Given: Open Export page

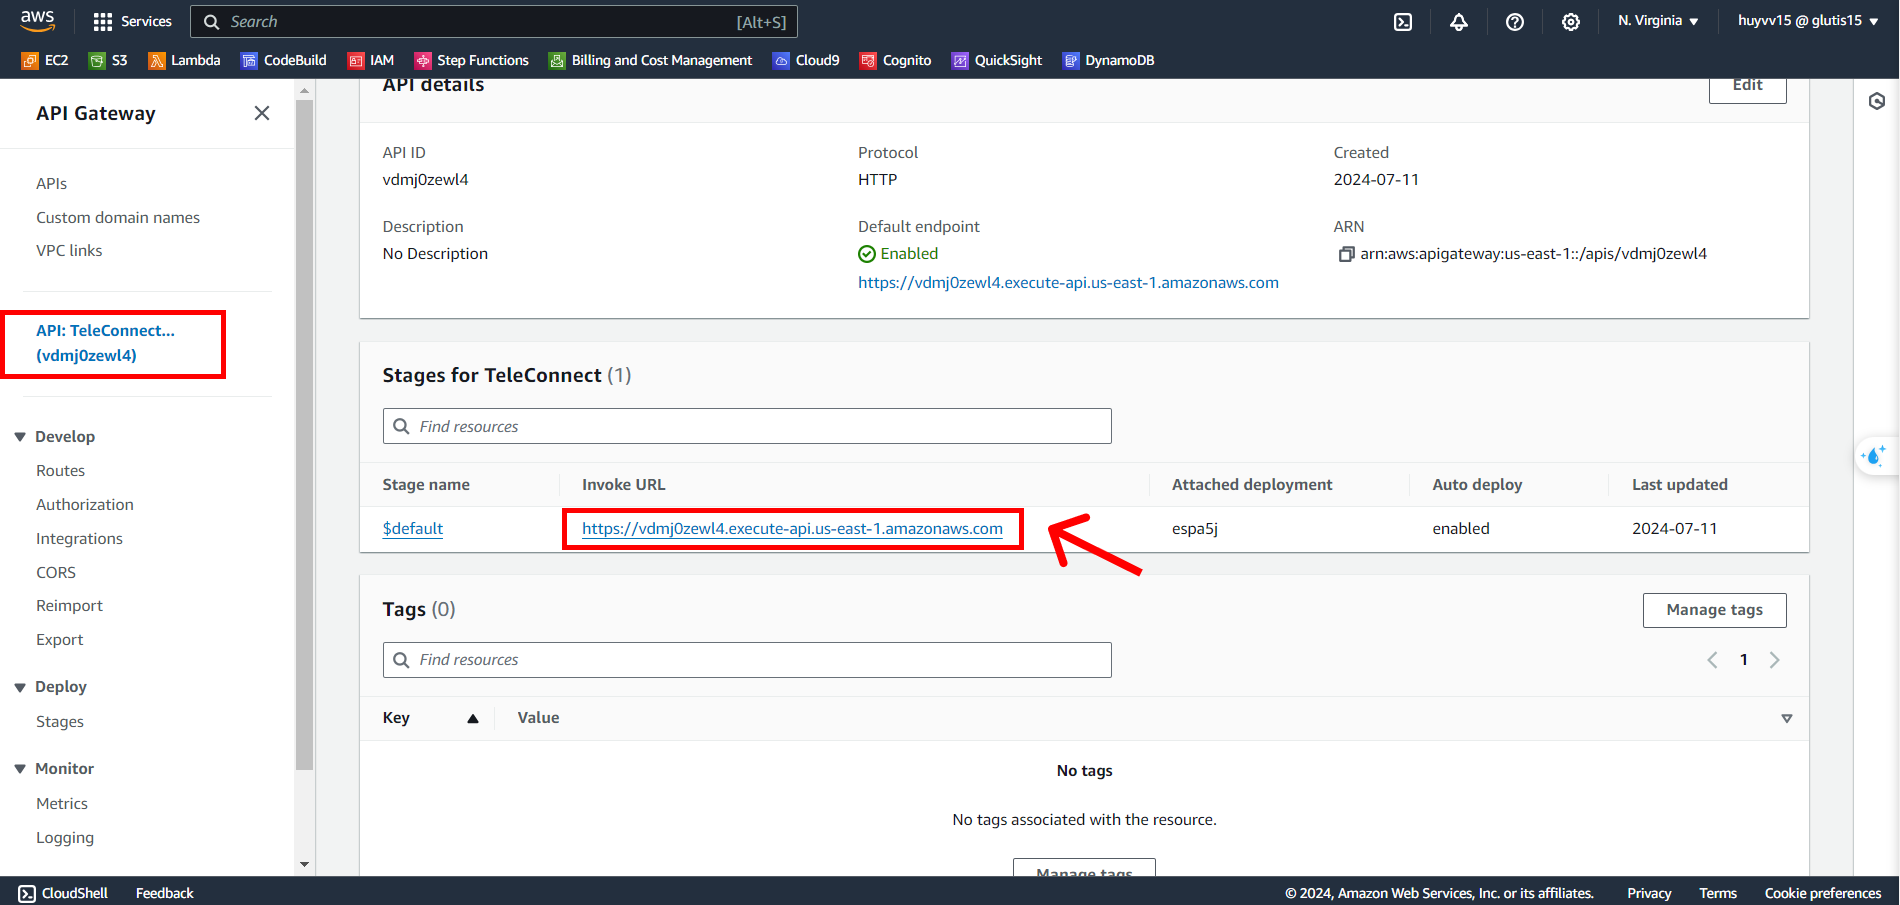Looking at the screenshot, I should pyautogui.click(x=60, y=640).
